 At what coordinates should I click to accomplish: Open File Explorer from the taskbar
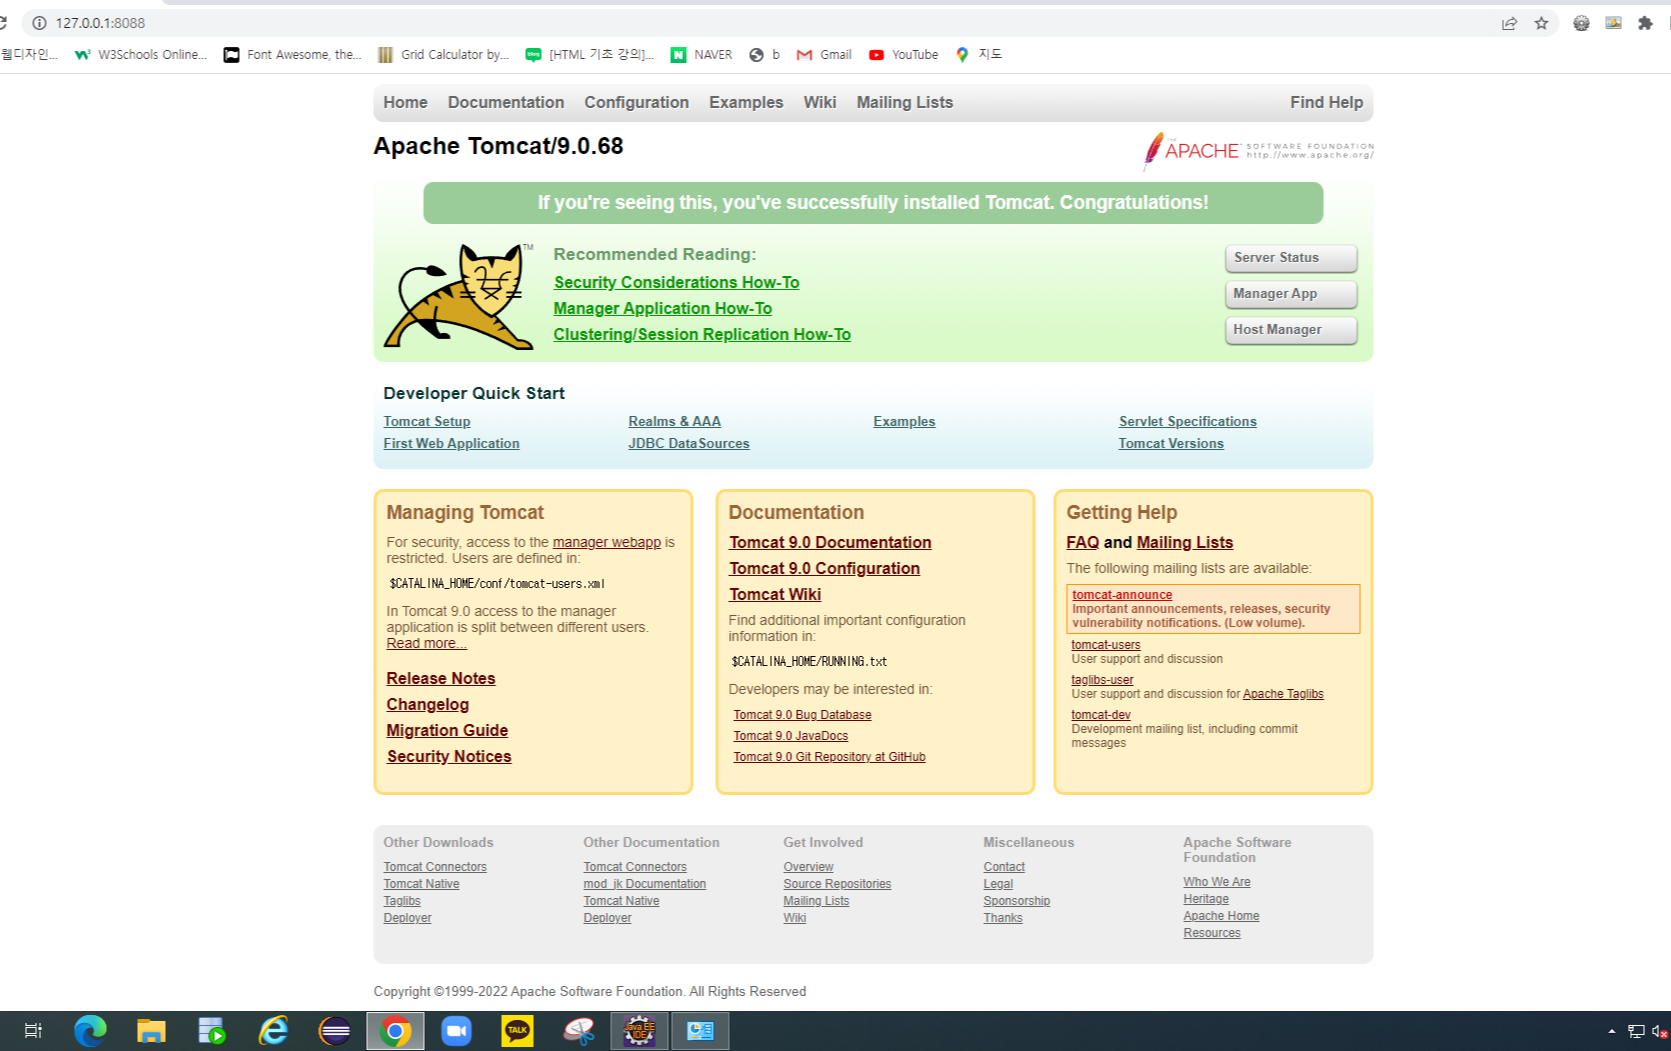pyautogui.click(x=151, y=1031)
